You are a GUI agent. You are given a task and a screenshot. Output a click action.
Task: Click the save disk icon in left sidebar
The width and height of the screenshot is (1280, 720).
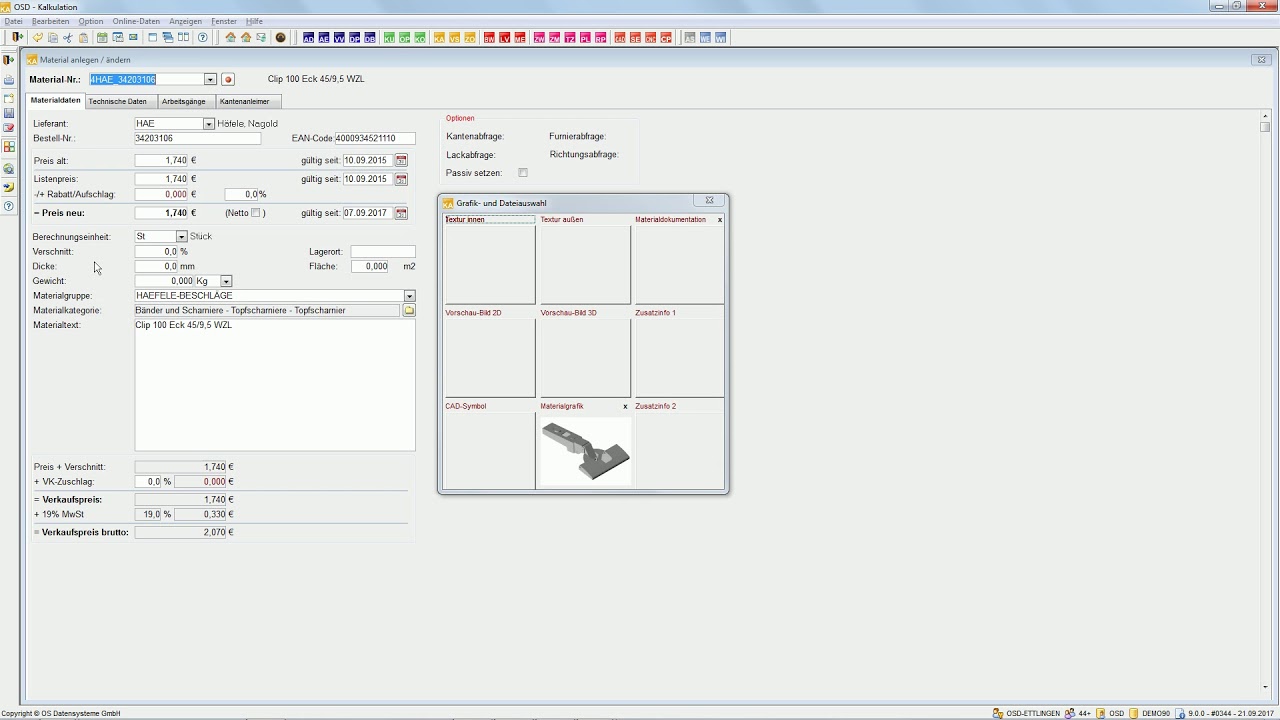point(9,113)
